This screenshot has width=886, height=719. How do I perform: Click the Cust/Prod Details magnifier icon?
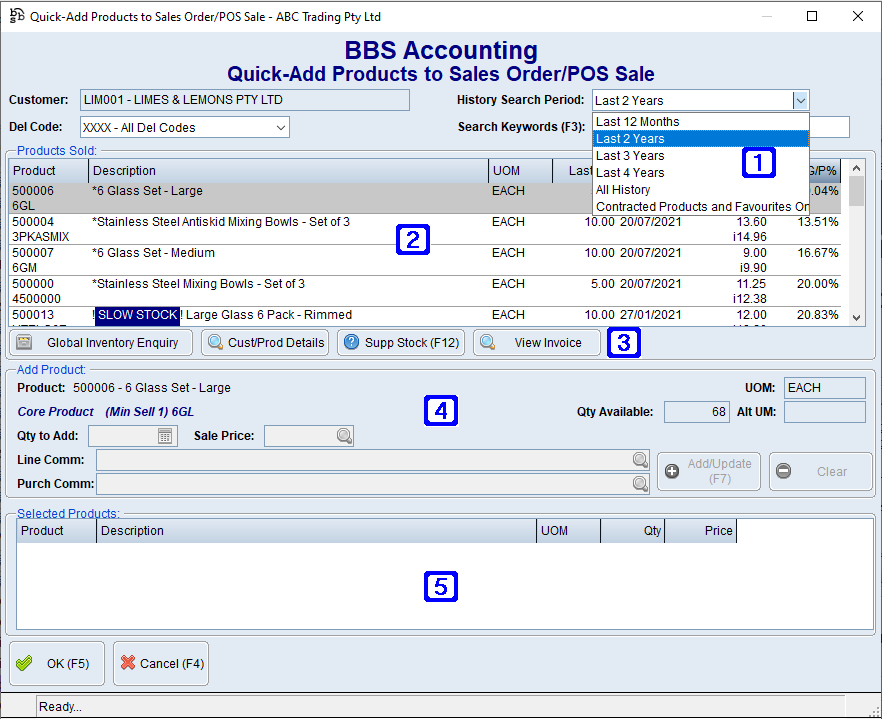[215, 342]
